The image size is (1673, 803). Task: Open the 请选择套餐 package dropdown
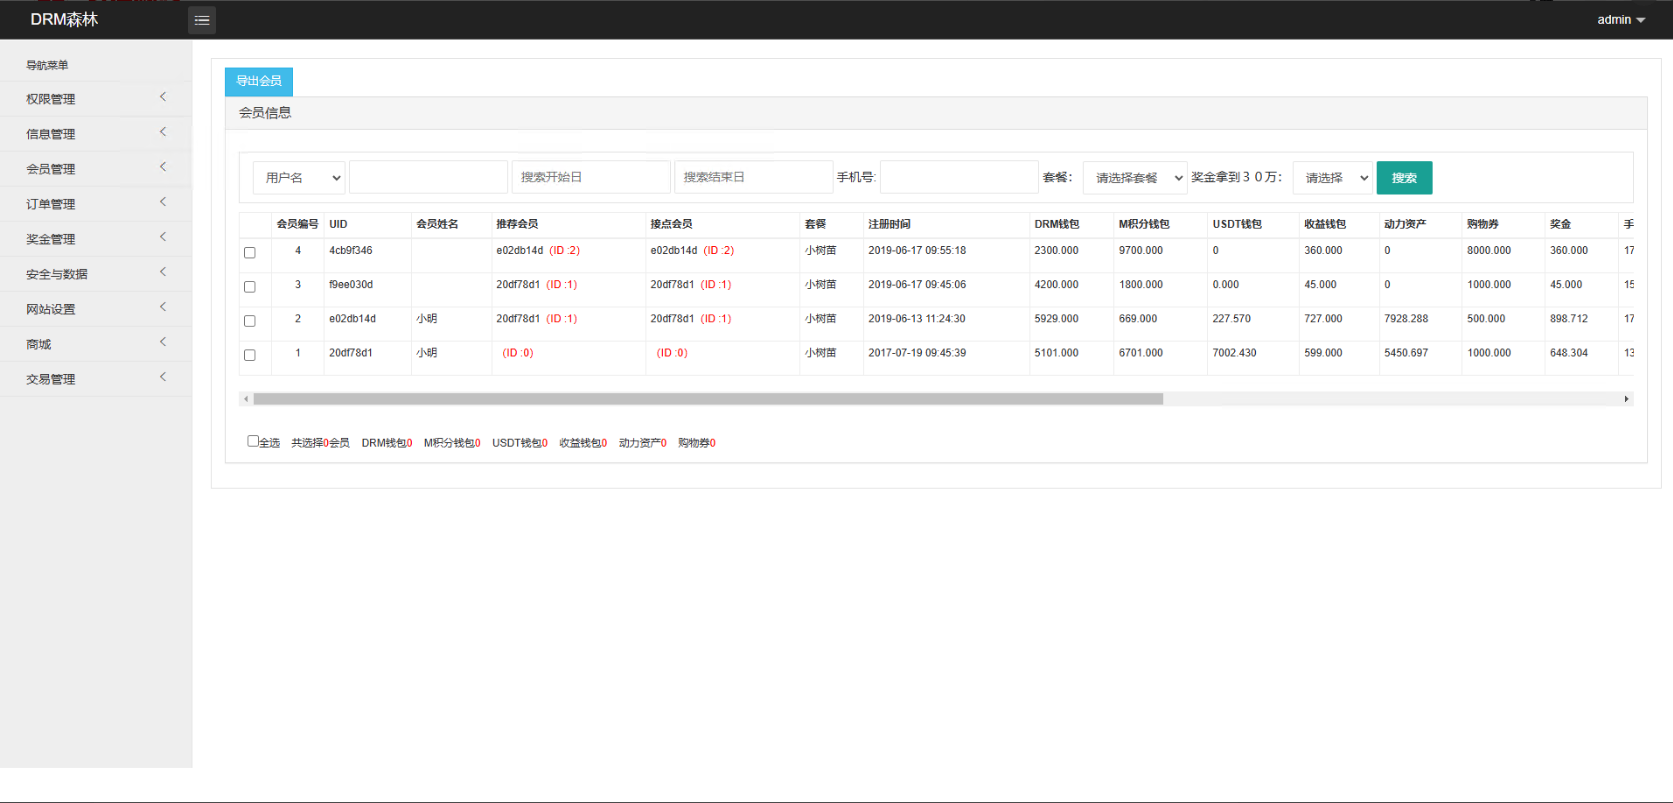pos(1135,178)
